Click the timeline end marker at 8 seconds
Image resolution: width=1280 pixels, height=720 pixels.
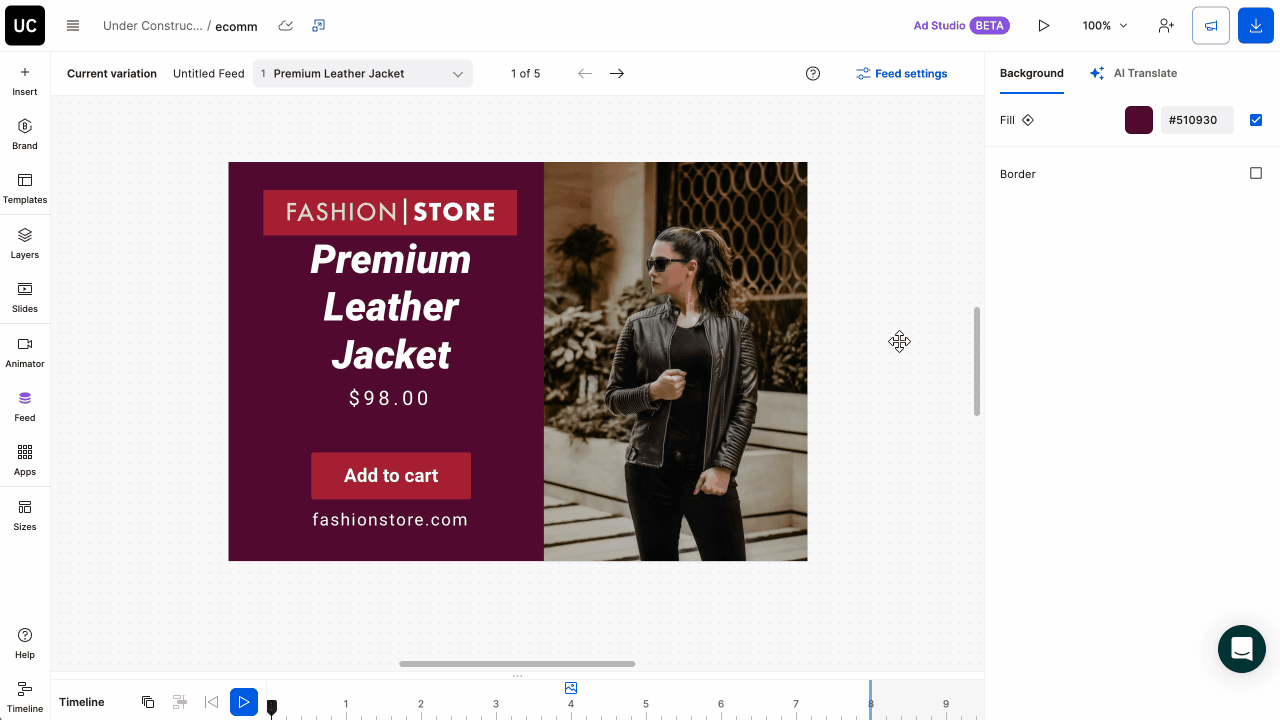pyautogui.click(x=870, y=698)
